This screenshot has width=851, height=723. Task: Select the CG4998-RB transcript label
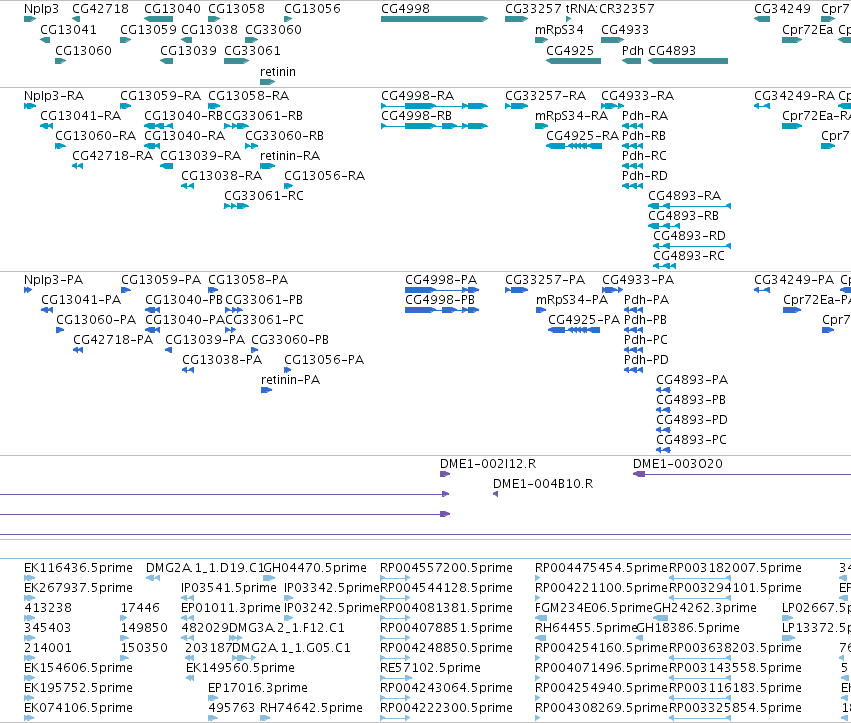[x=416, y=116]
